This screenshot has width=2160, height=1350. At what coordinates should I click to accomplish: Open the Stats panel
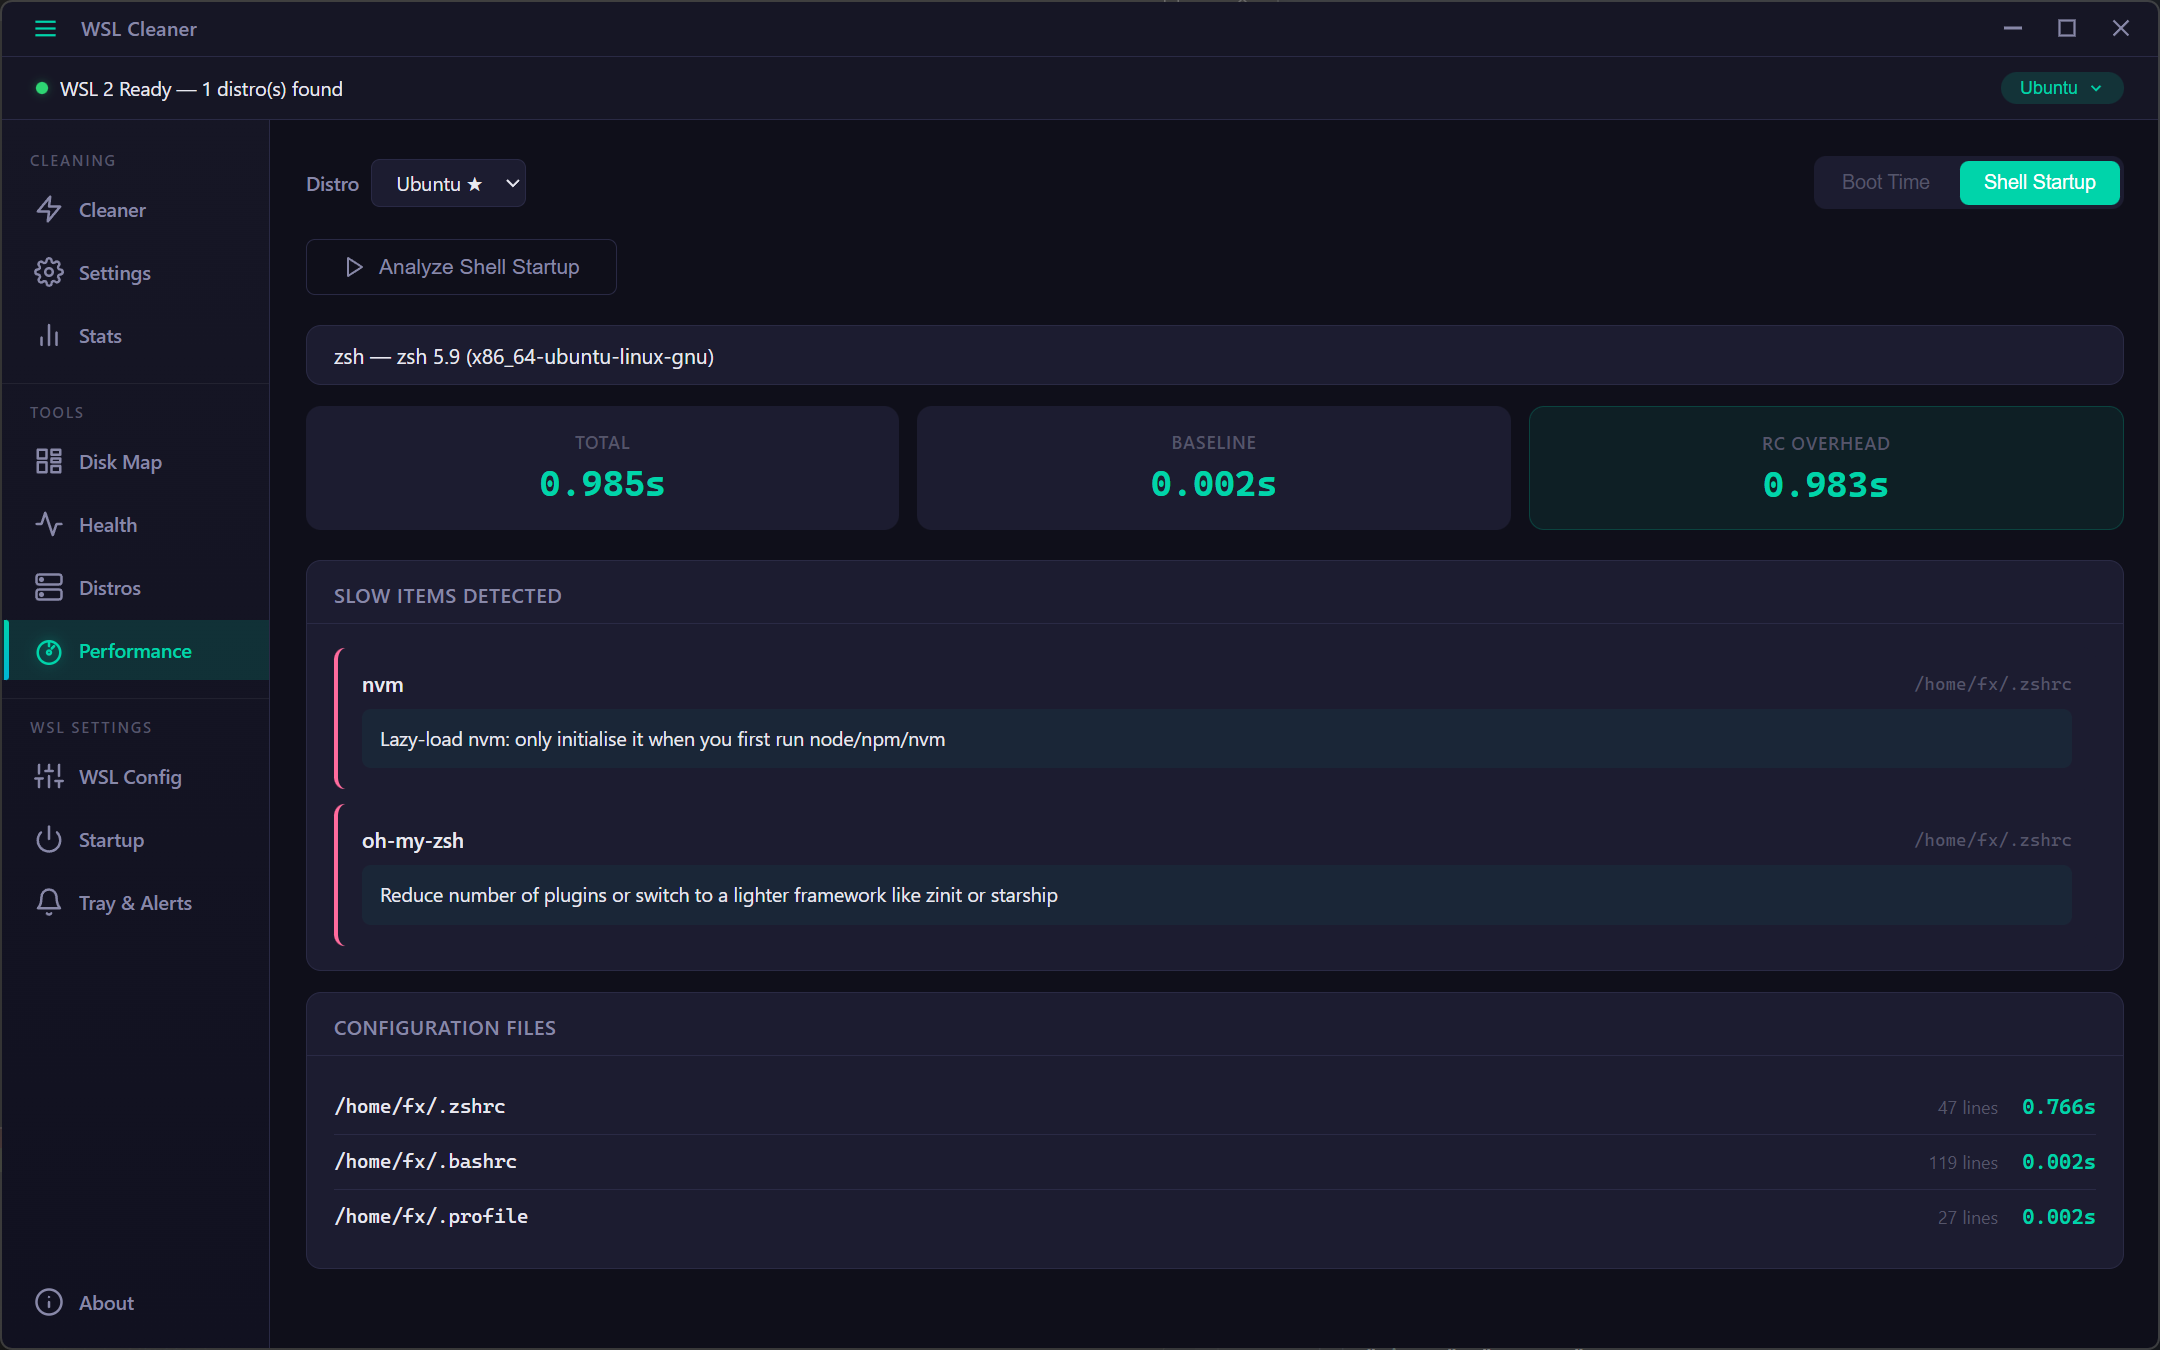tap(99, 336)
